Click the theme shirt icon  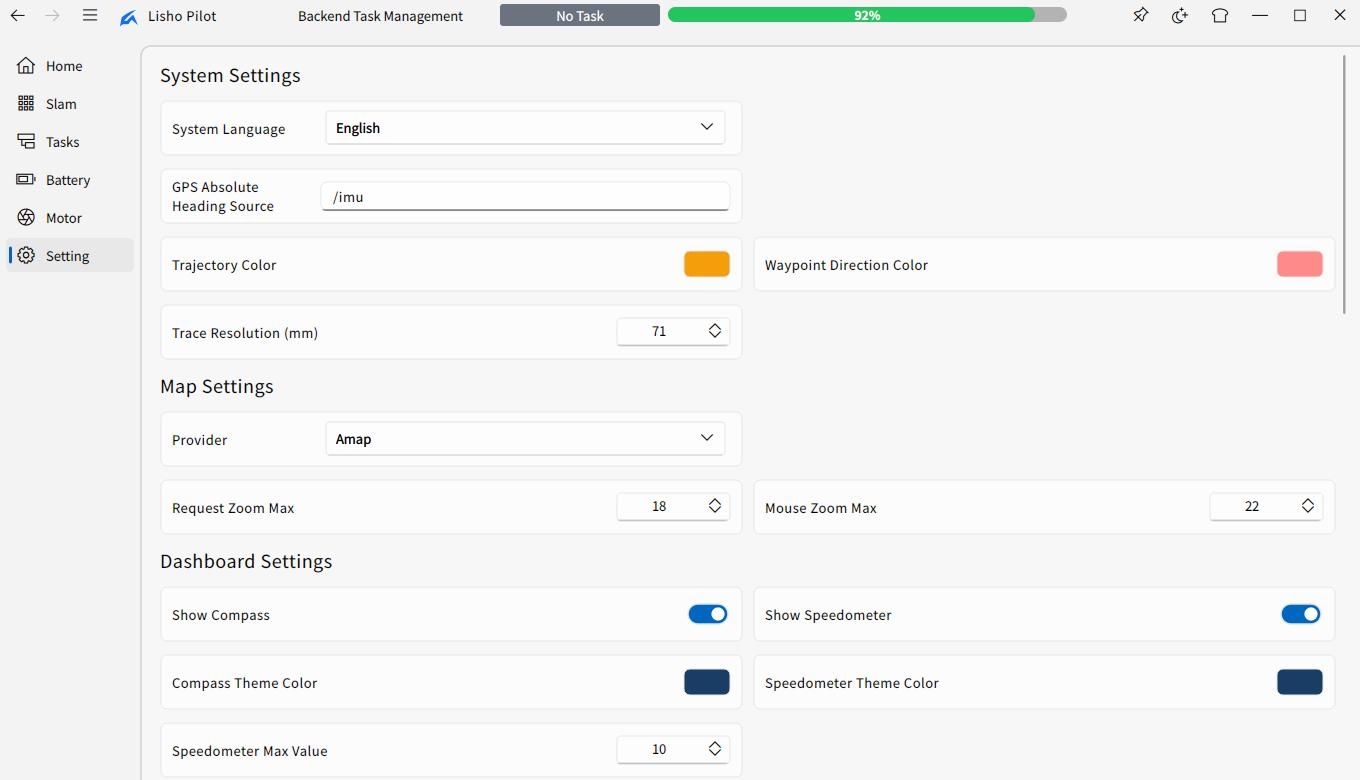[x=1220, y=15]
